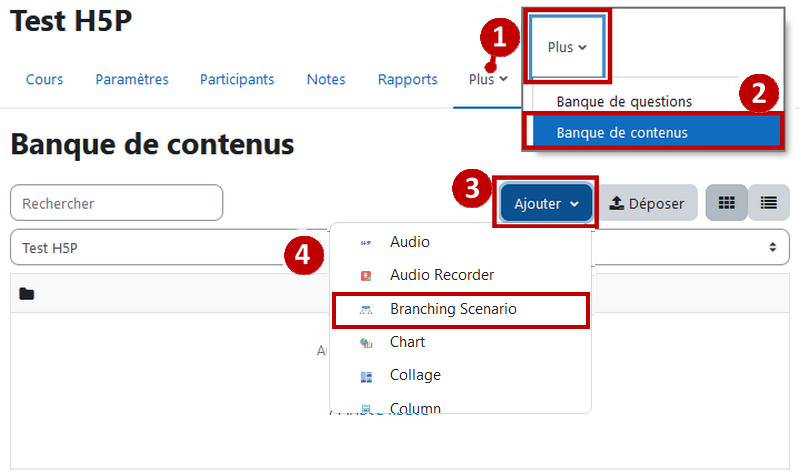Click the Rapports navigation link

click(408, 79)
